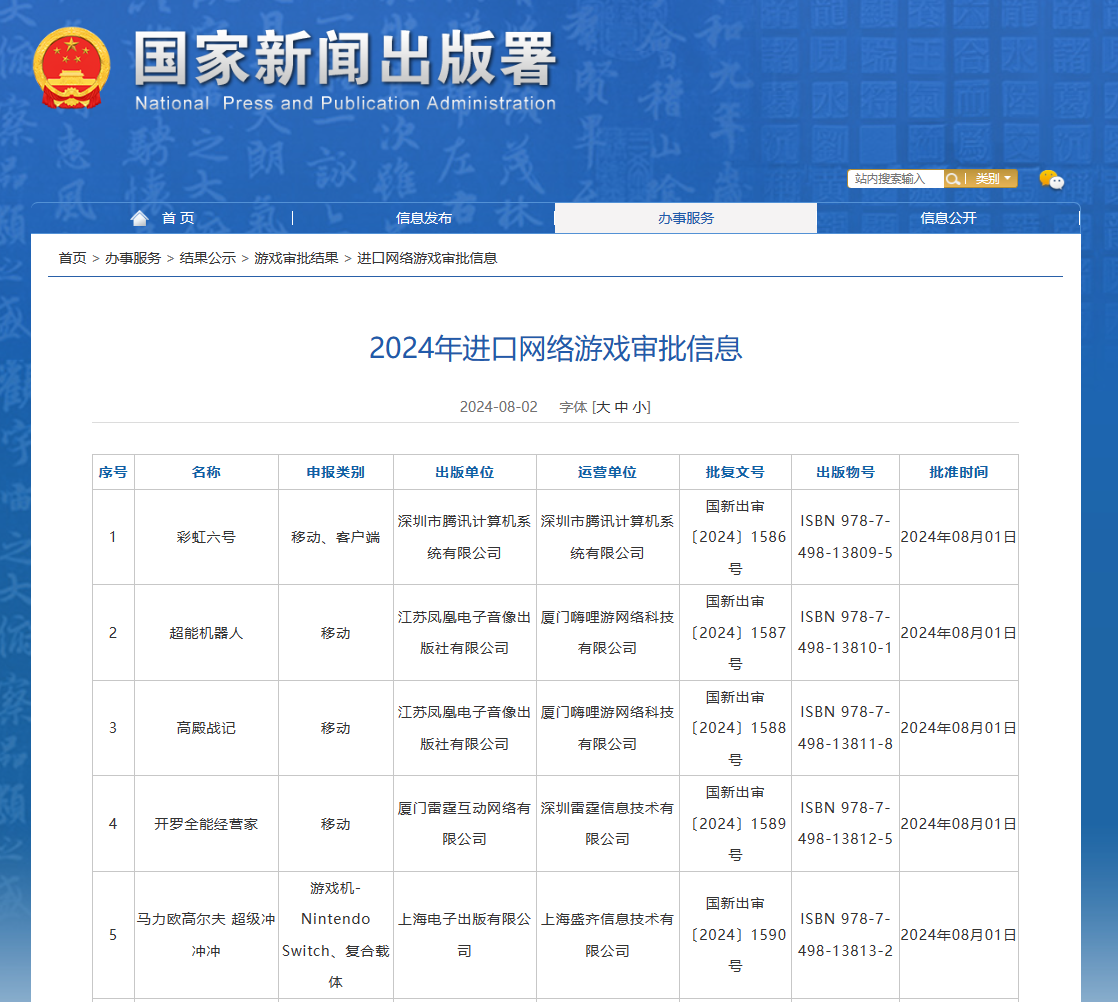The width and height of the screenshot is (1118, 1002).
Task: Click publisher 深圳市腾讯计算机系统有限公司 in 出版单位 column
Action: click(464, 538)
